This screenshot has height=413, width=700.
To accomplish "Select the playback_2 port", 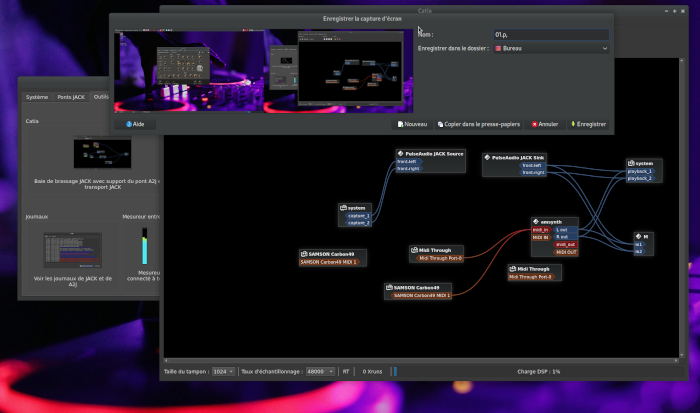I will click(641, 179).
